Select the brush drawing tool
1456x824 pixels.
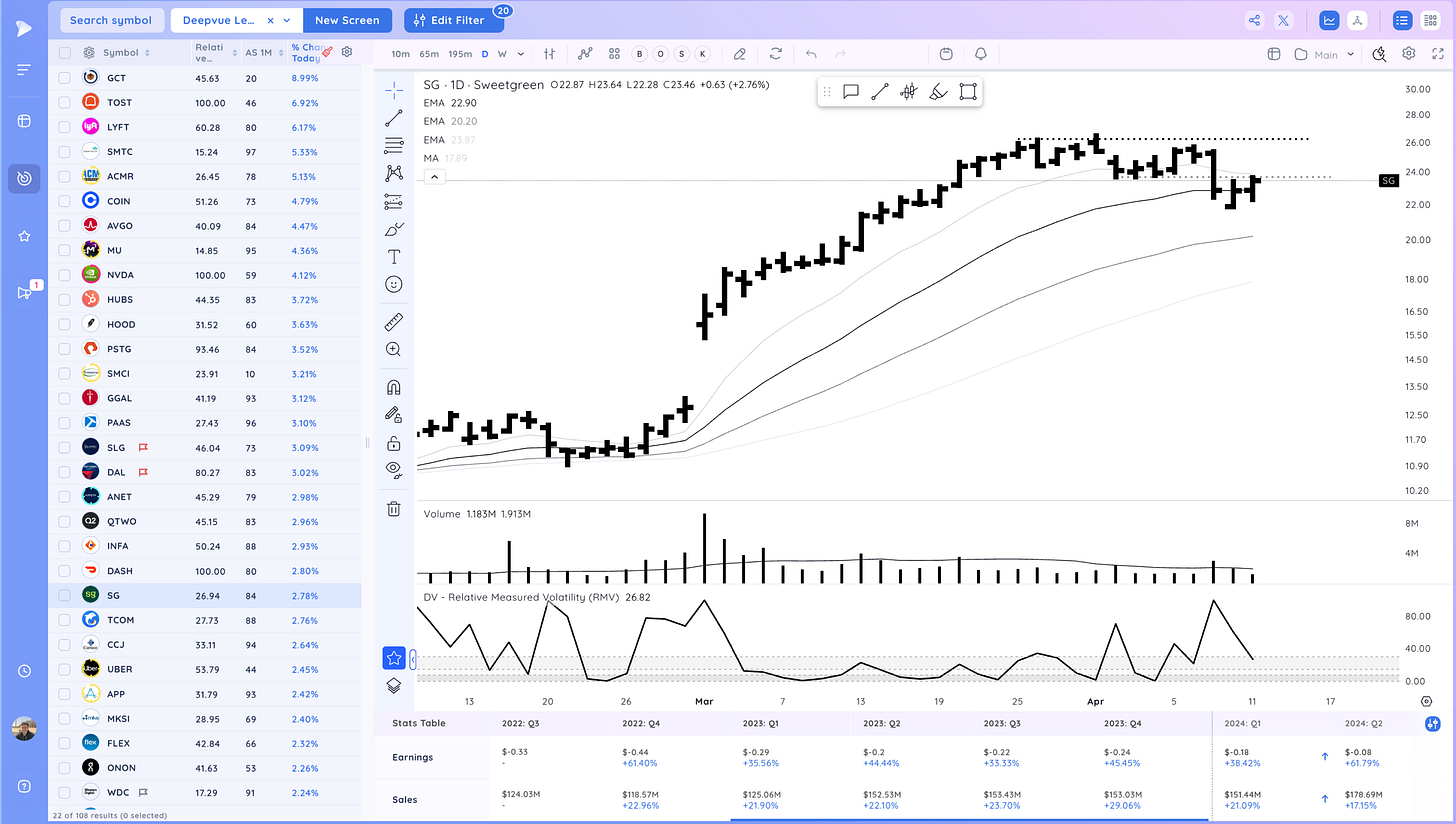(394, 229)
